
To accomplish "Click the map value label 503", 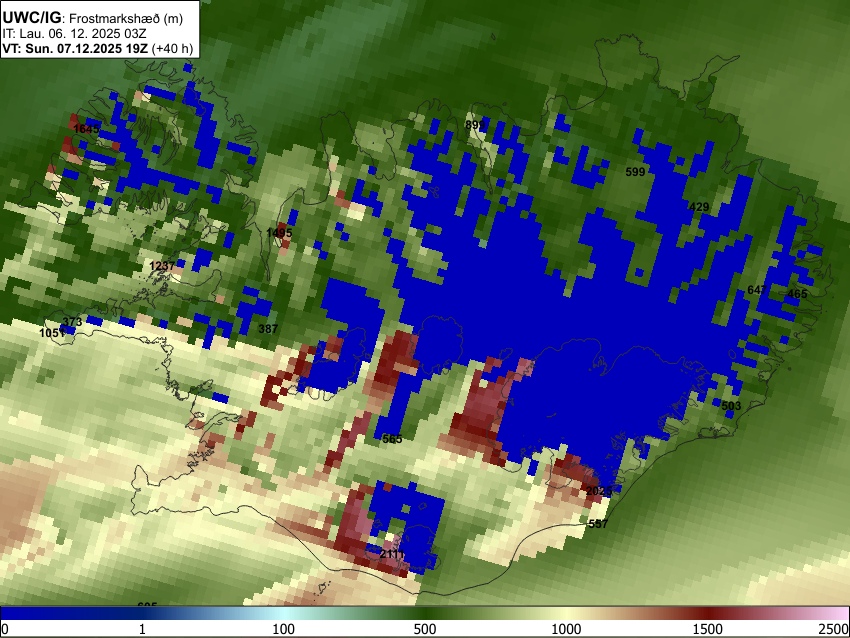I will [x=731, y=406].
